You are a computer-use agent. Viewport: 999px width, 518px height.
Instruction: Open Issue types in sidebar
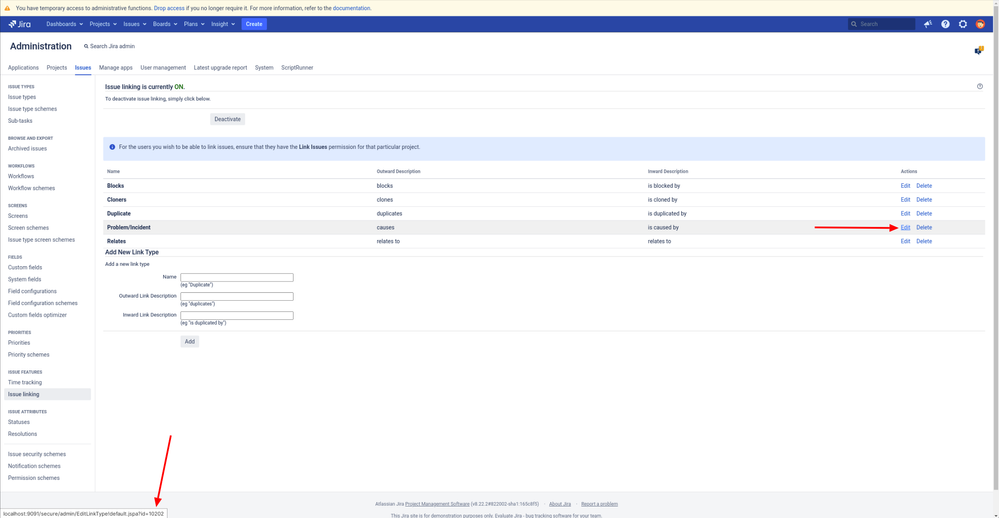pos(22,97)
